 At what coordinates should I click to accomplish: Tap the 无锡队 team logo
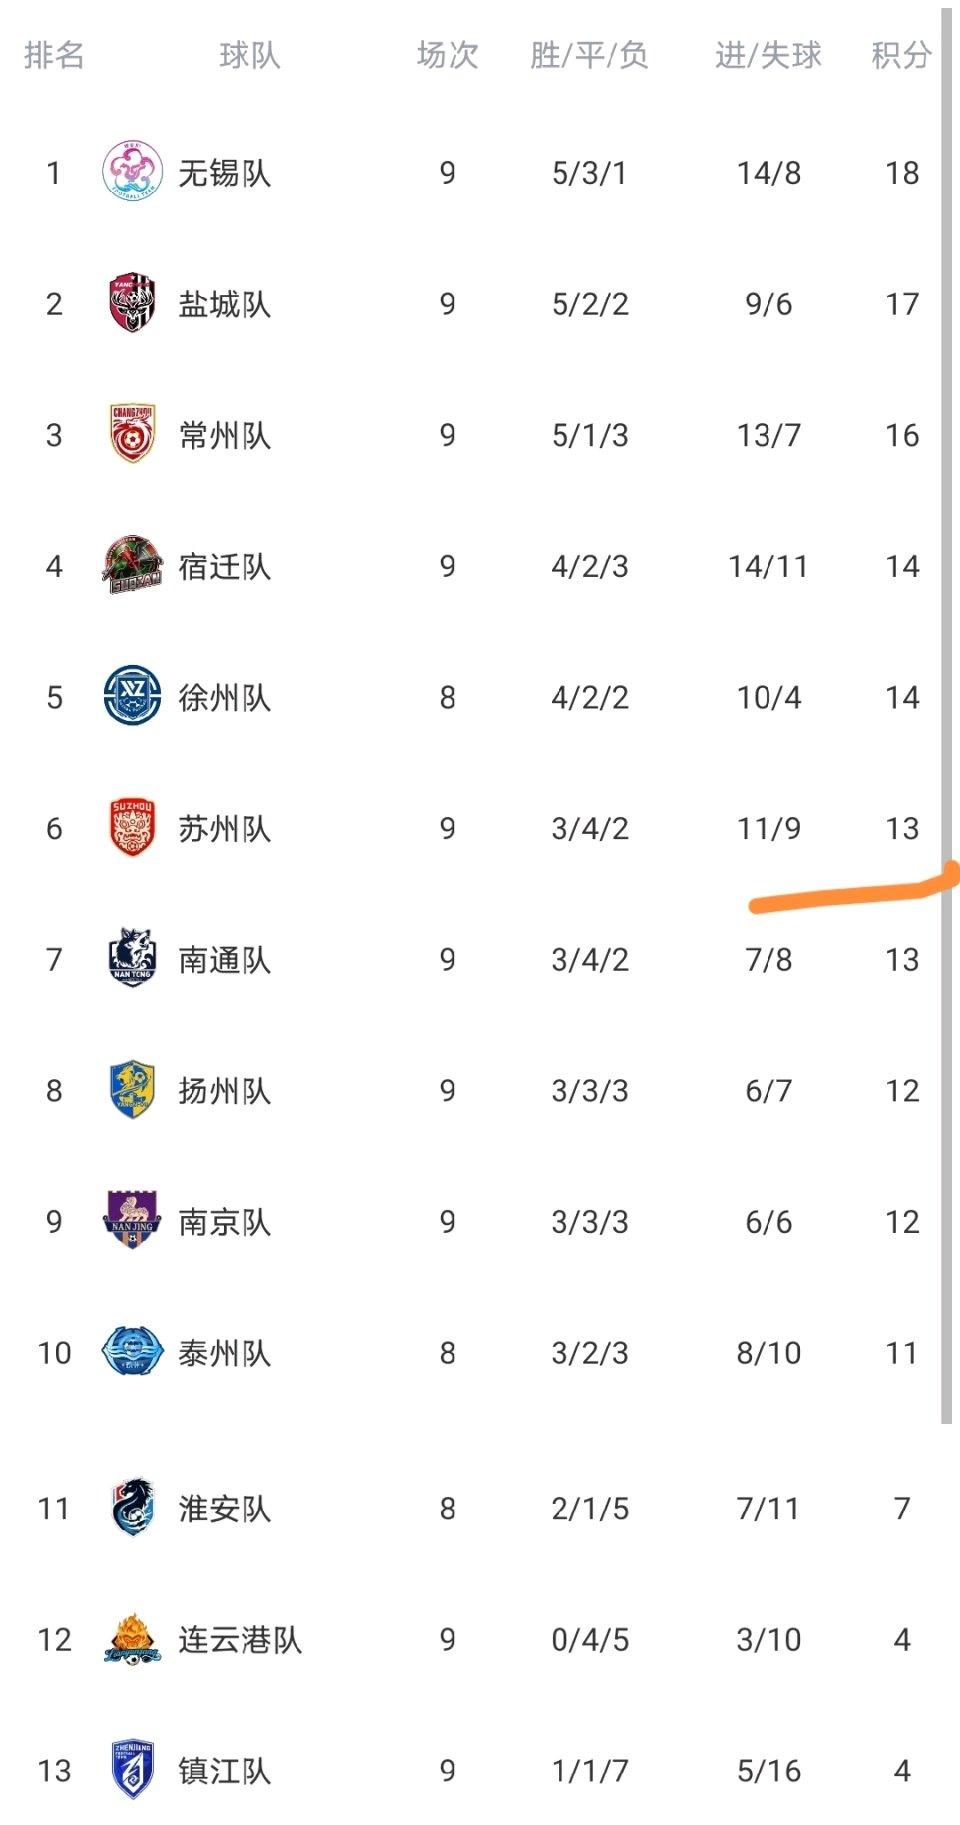tap(132, 172)
